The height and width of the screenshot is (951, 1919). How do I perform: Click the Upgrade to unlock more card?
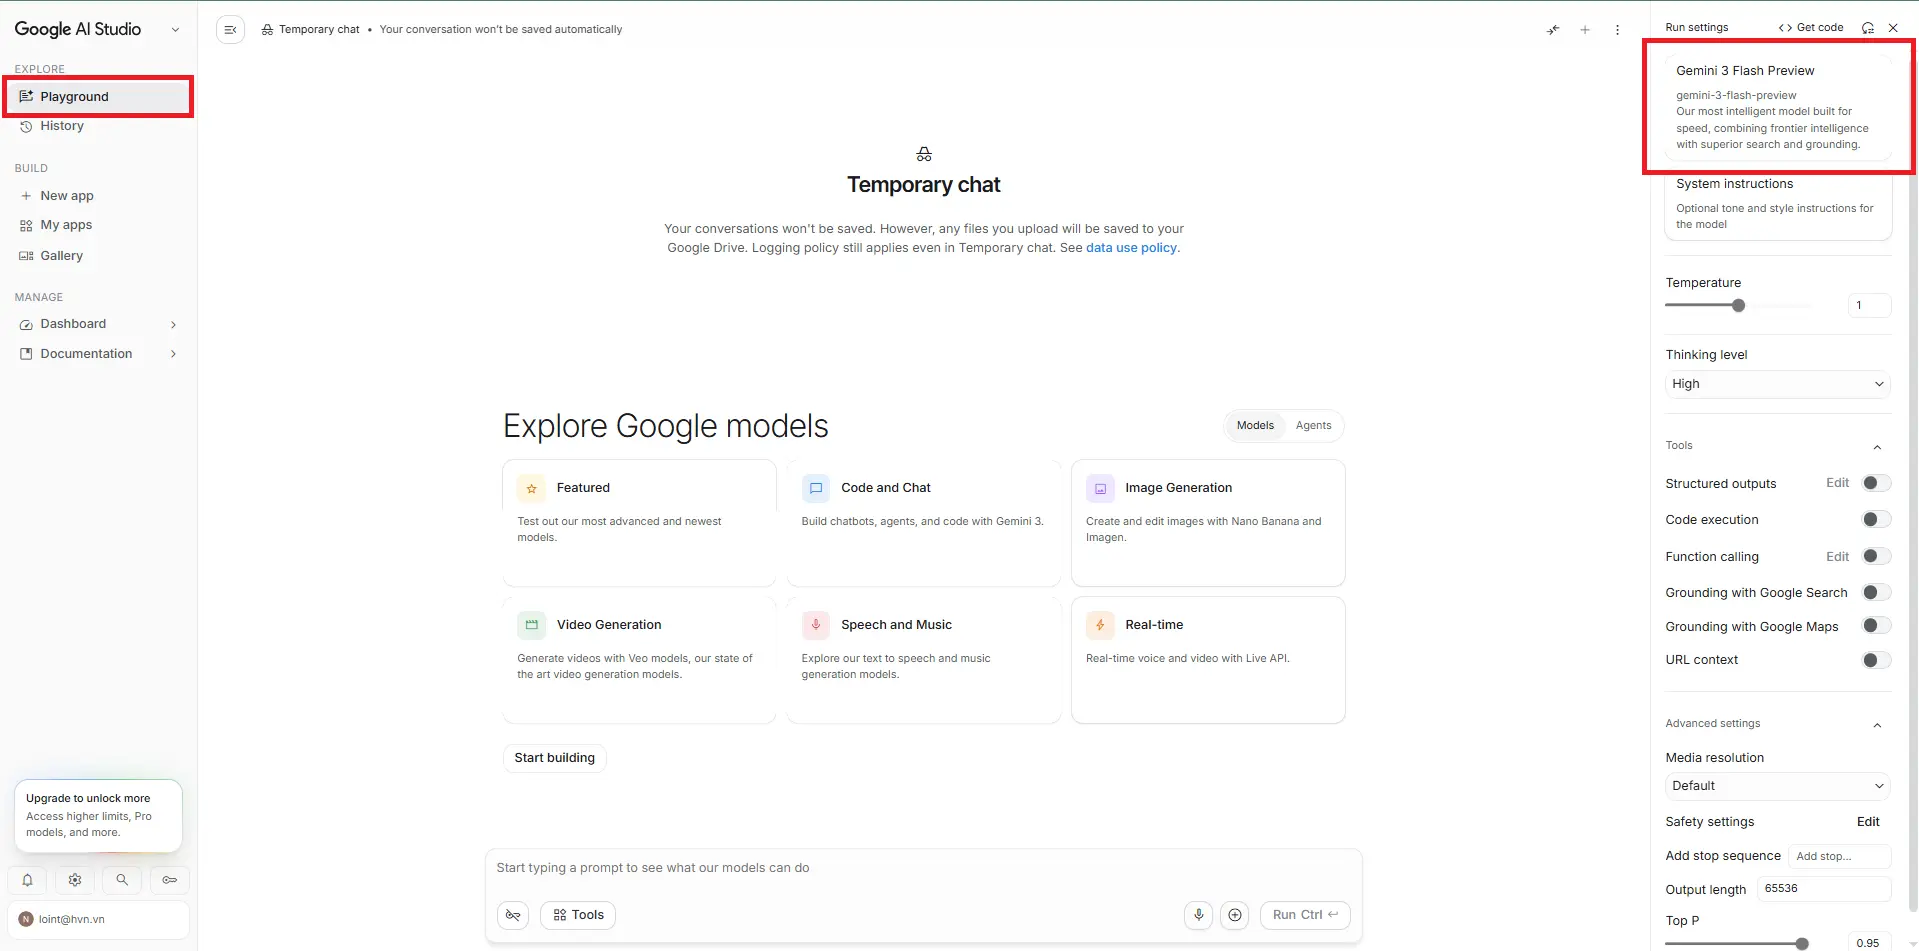[x=98, y=815]
